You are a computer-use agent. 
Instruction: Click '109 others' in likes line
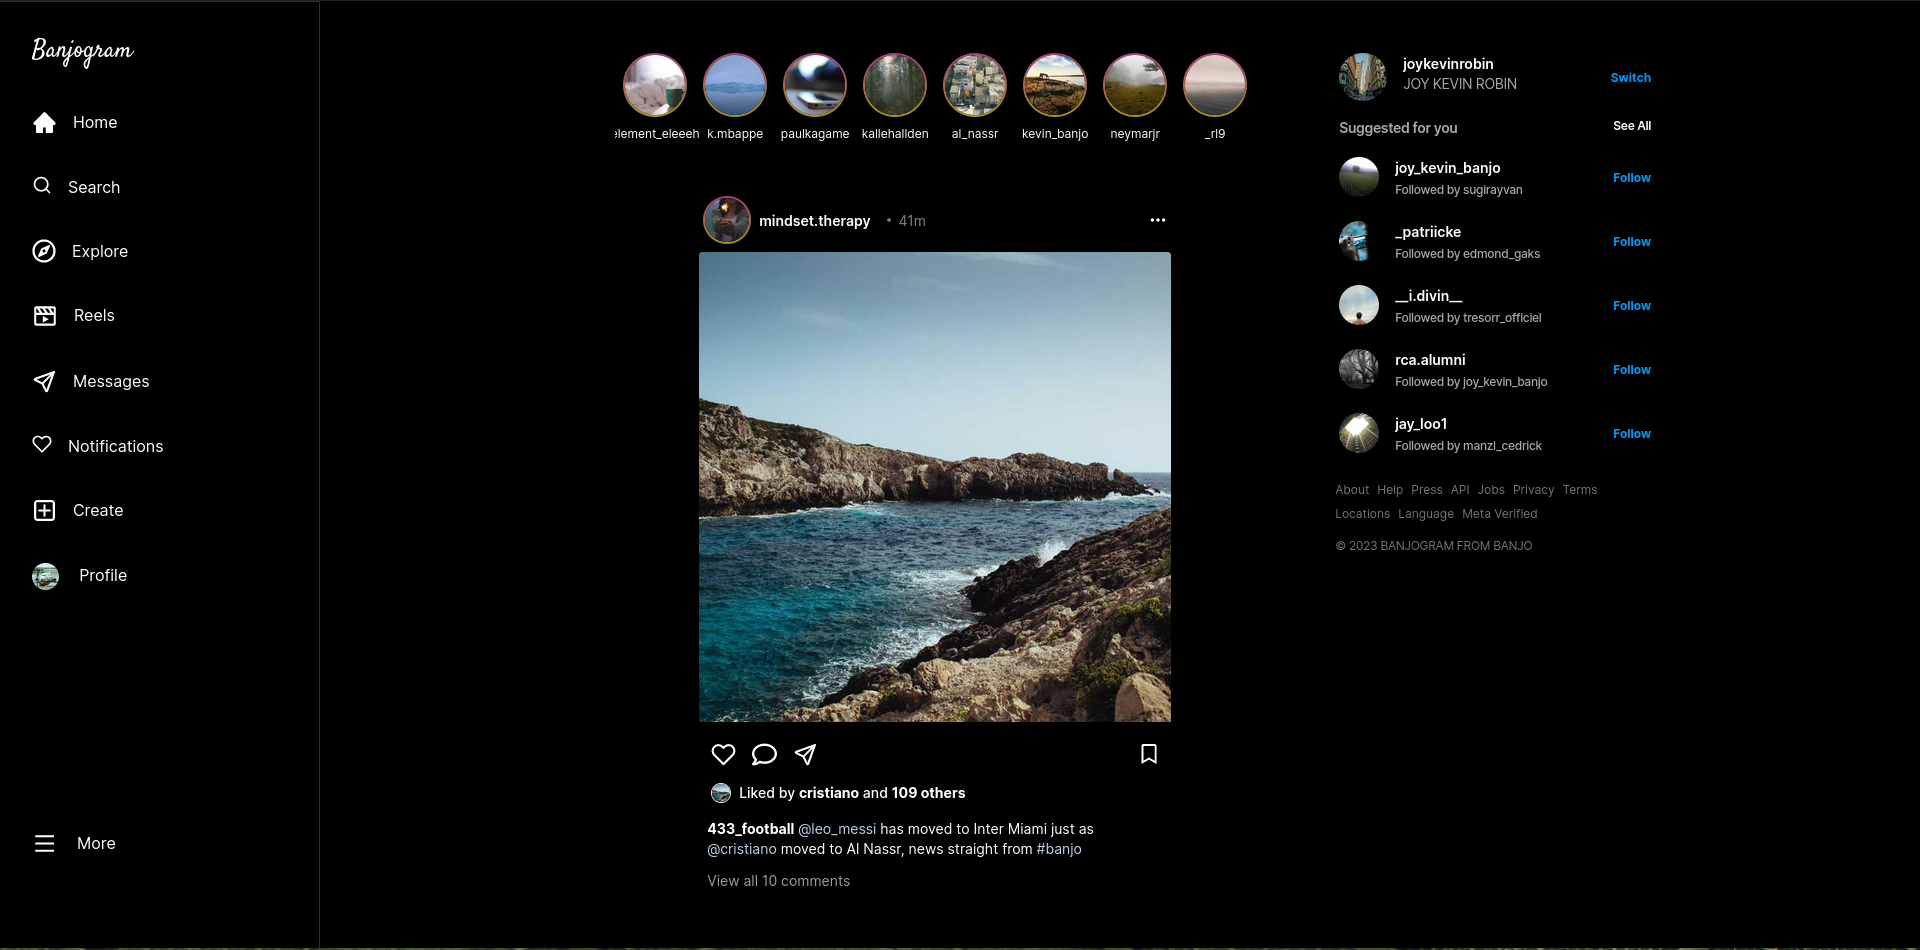(x=929, y=793)
